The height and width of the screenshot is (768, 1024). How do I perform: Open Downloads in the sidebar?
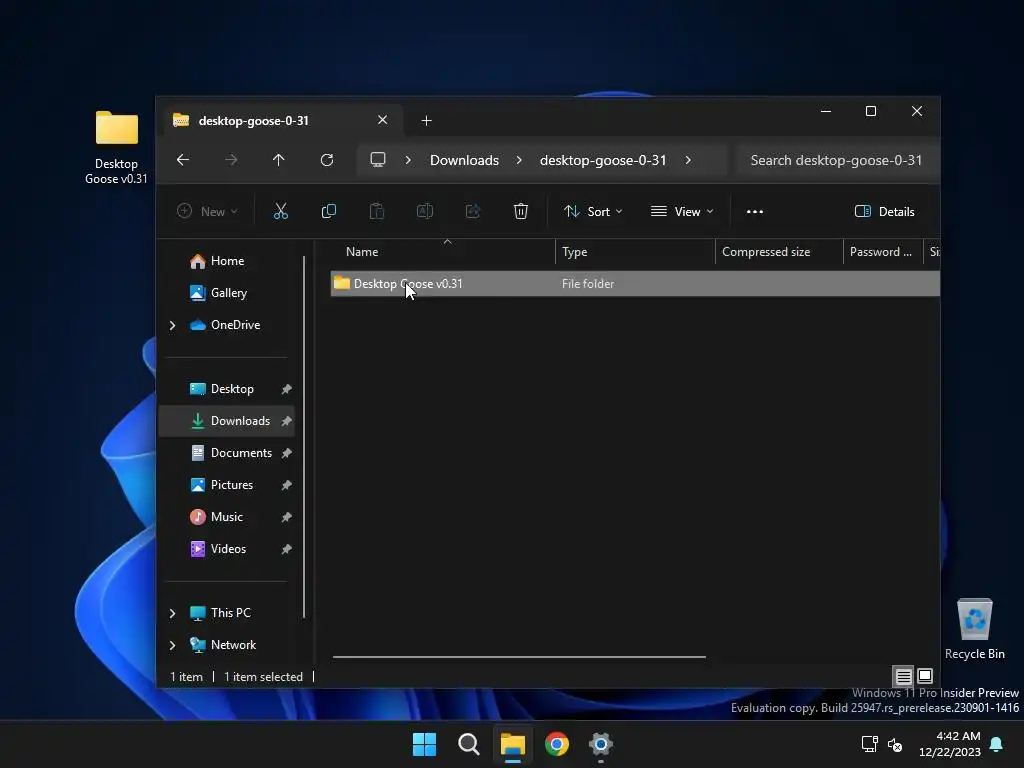[227, 421]
